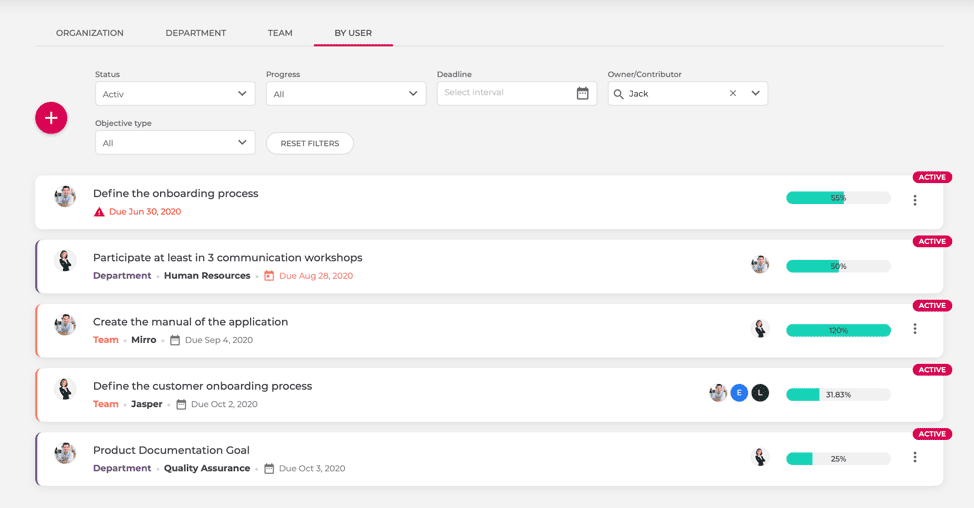The width and height of the screenshot is (974, 508).
Task: Click the 50% progress bar
Action: click(x=838, y=266)
